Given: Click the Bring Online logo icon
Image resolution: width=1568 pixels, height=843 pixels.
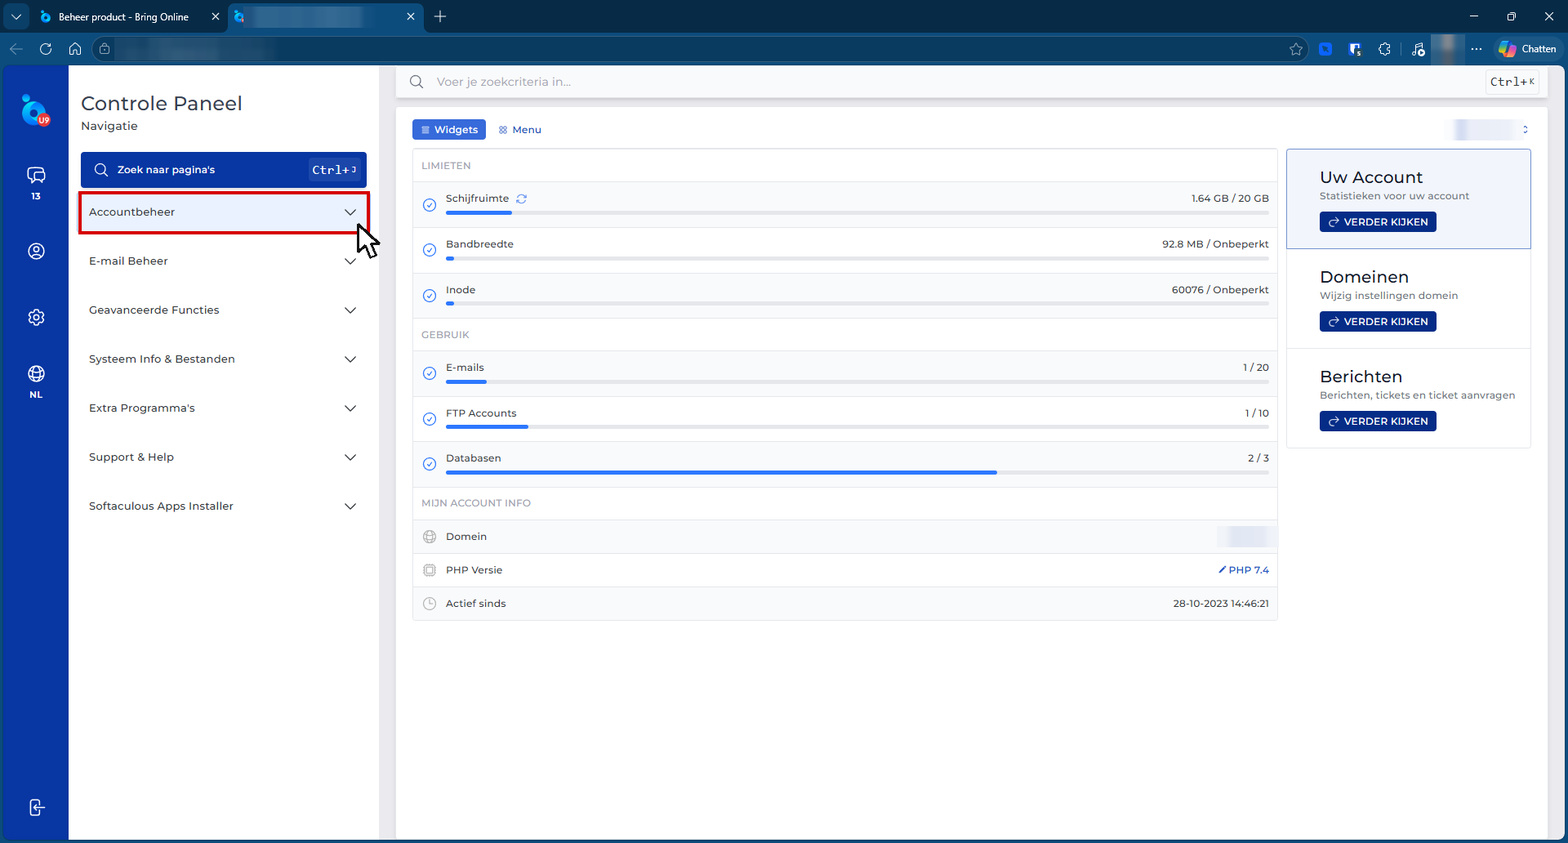Looking at the screenshot, I should point(35,110).
